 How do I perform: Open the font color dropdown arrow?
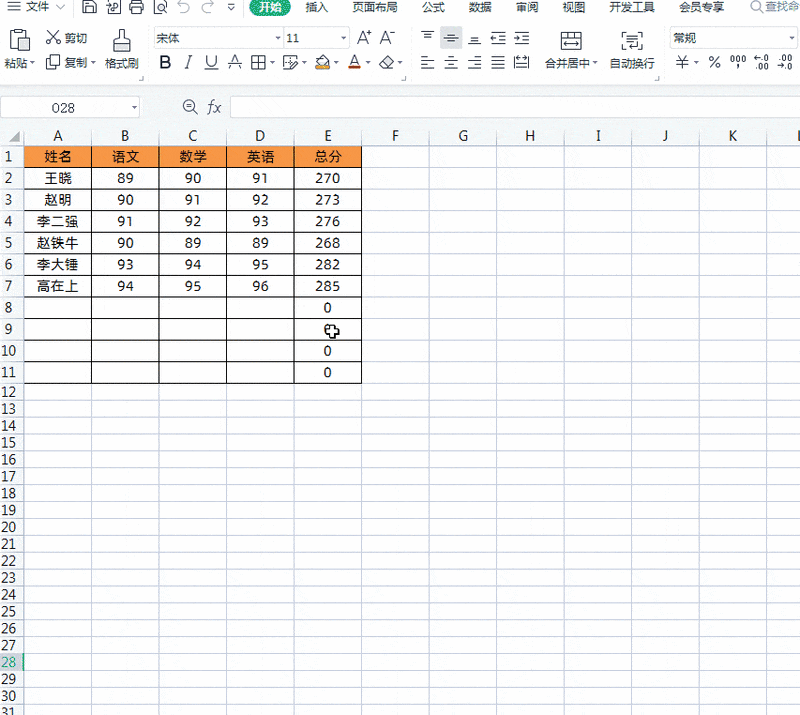point(368,63)
